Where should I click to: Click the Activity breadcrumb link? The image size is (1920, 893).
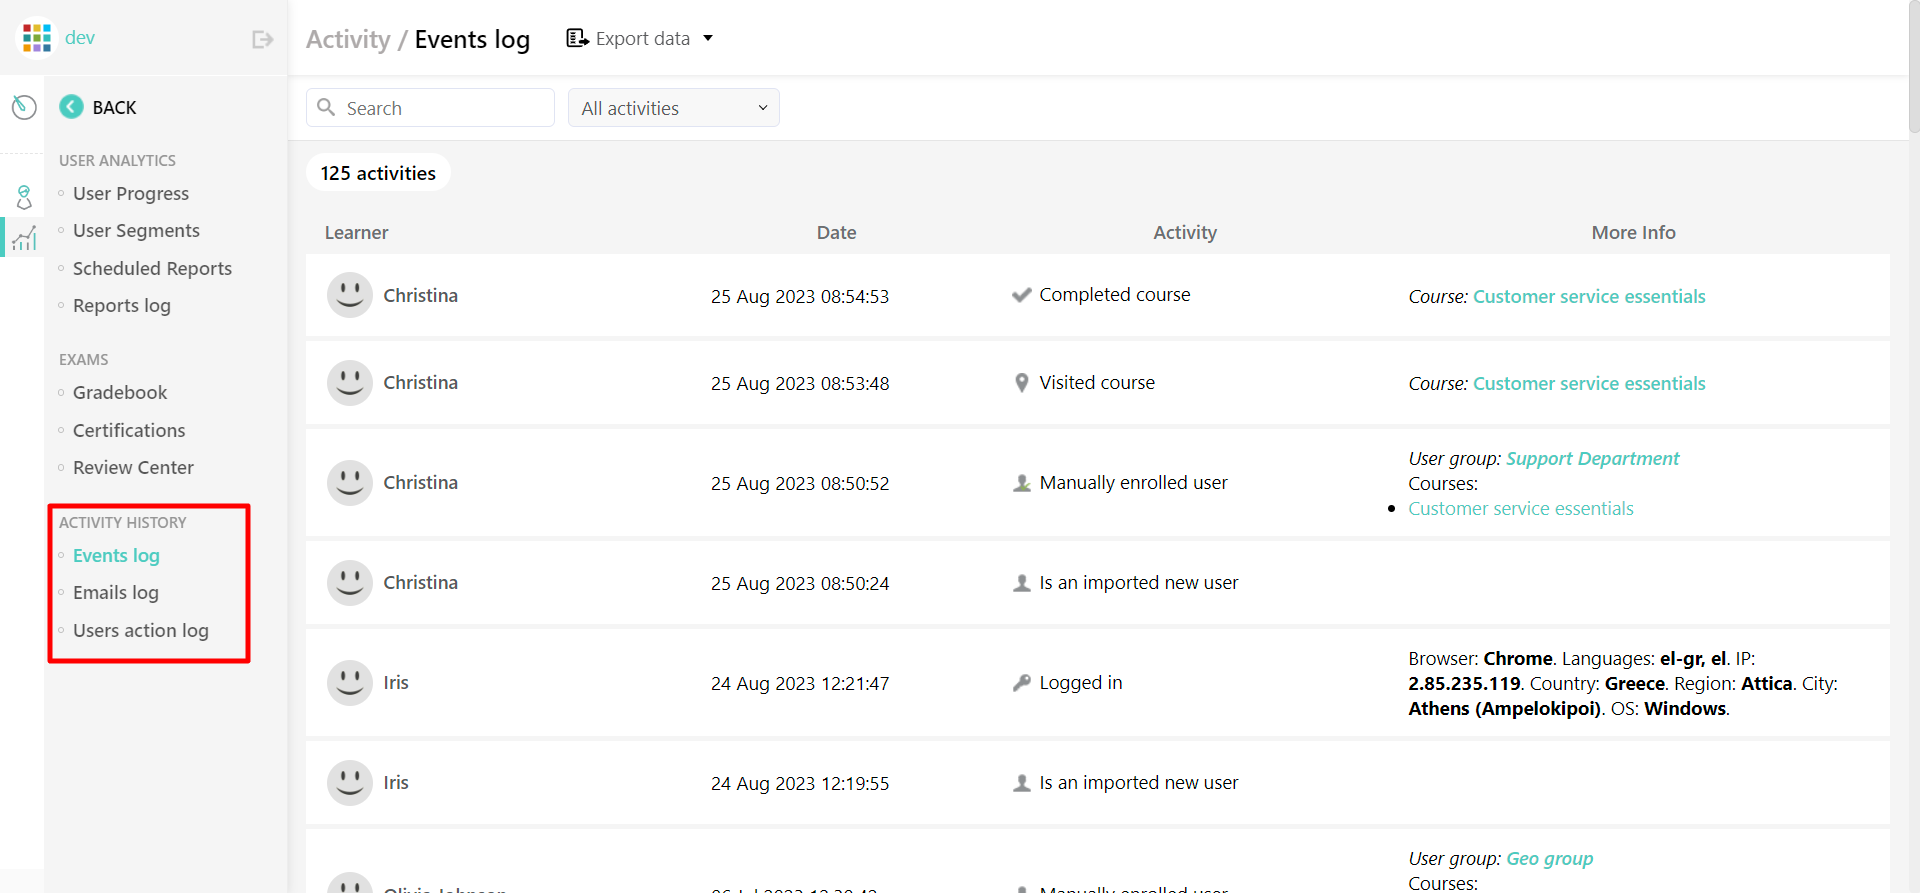[x=348, y=39]
